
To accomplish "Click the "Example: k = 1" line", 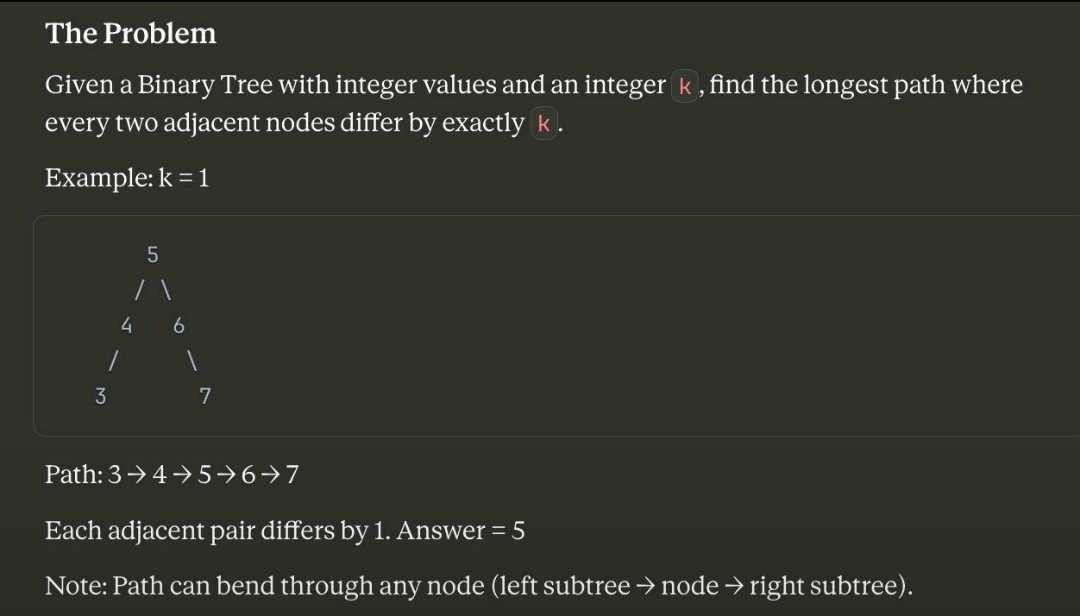I will [x=127, y=179].
